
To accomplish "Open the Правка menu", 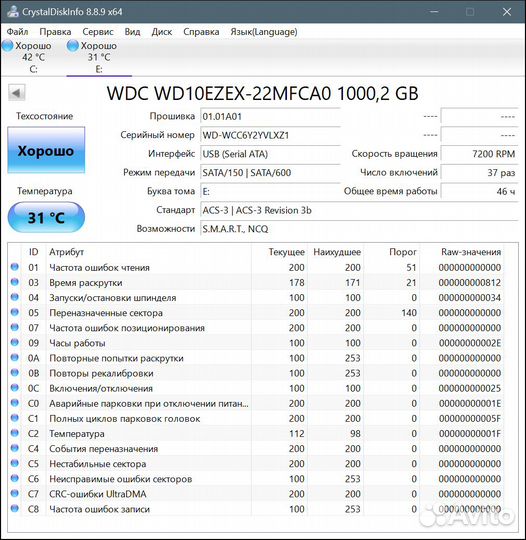I will 55,32.
